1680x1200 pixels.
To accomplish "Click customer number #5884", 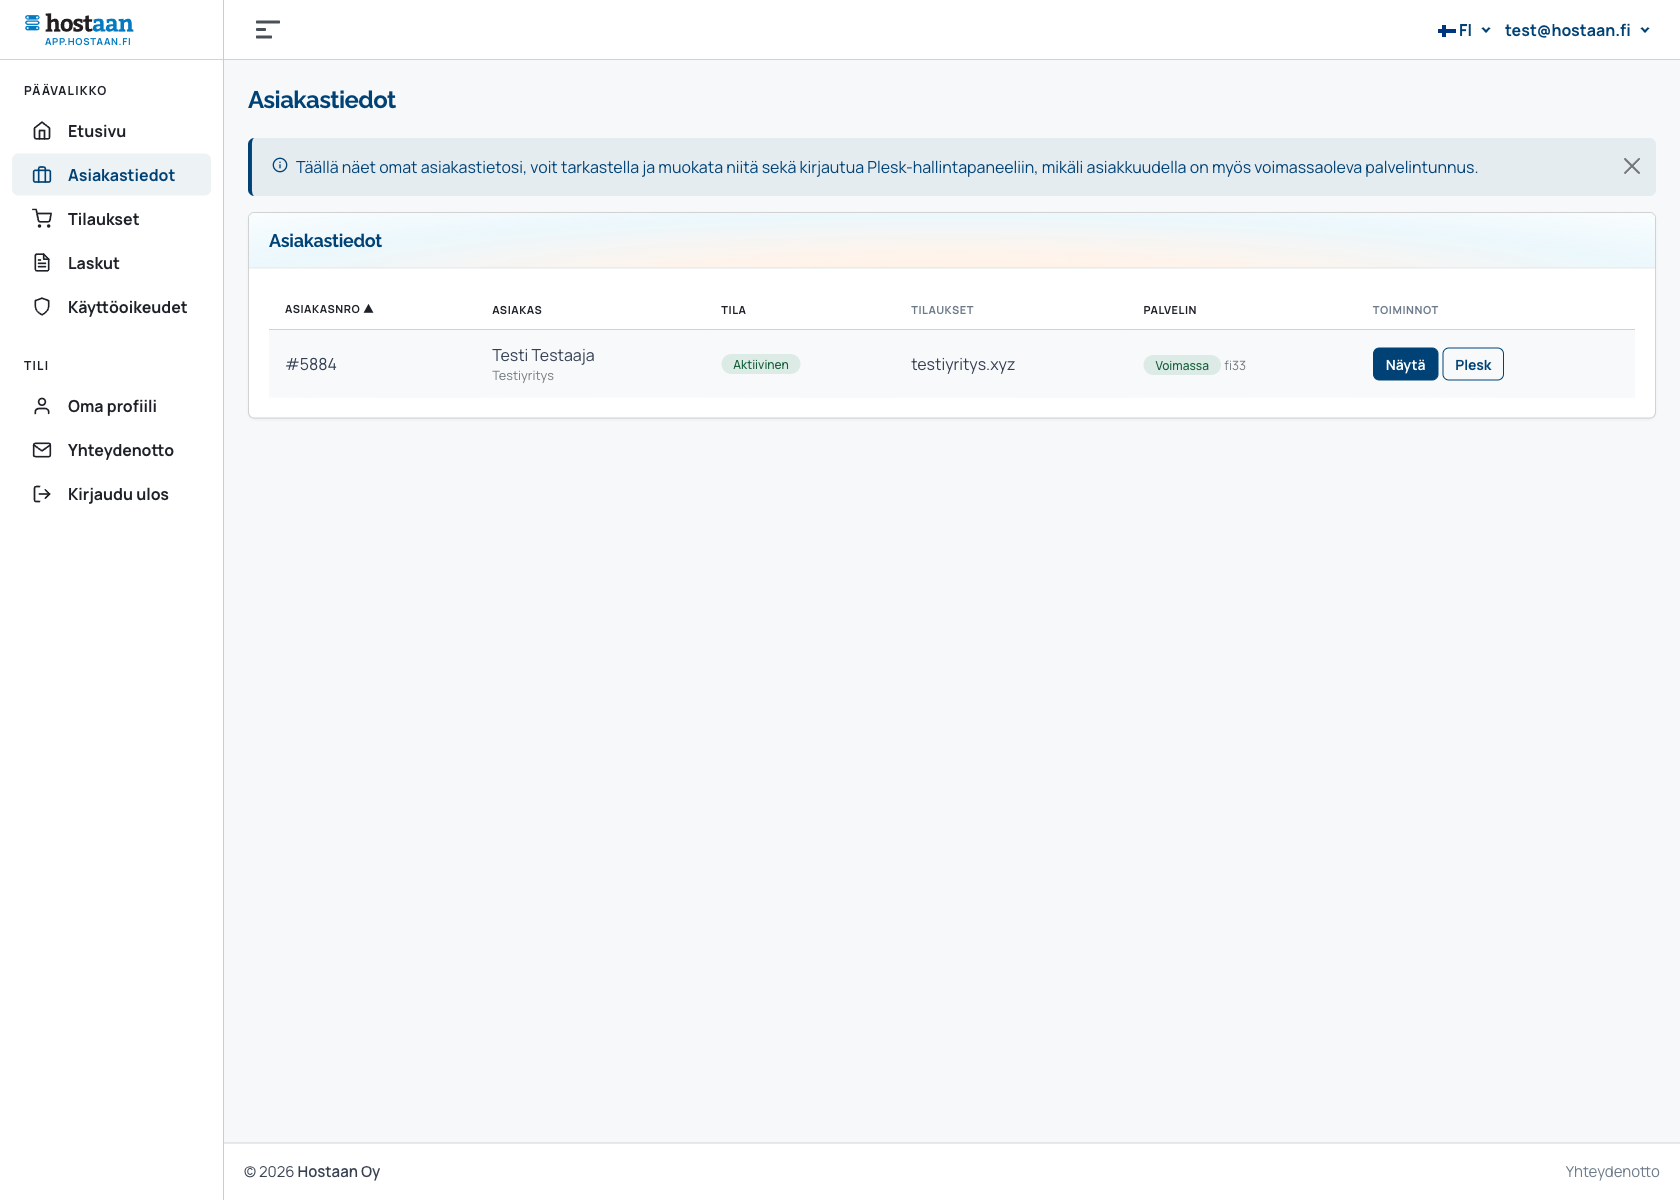I will click(311, 365).
